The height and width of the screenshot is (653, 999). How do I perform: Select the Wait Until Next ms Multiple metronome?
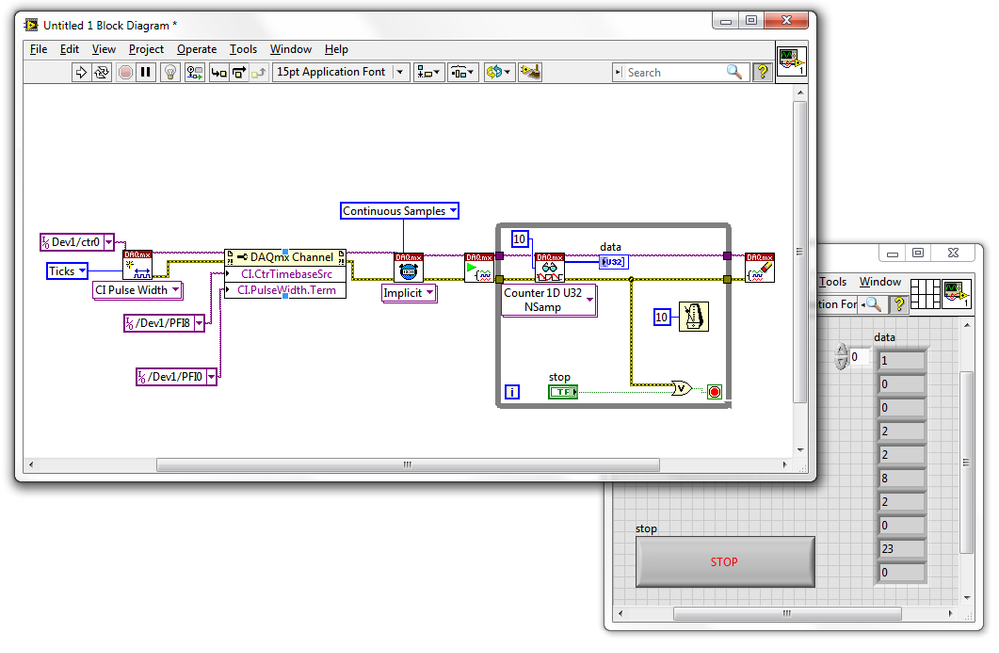[694, 317]
